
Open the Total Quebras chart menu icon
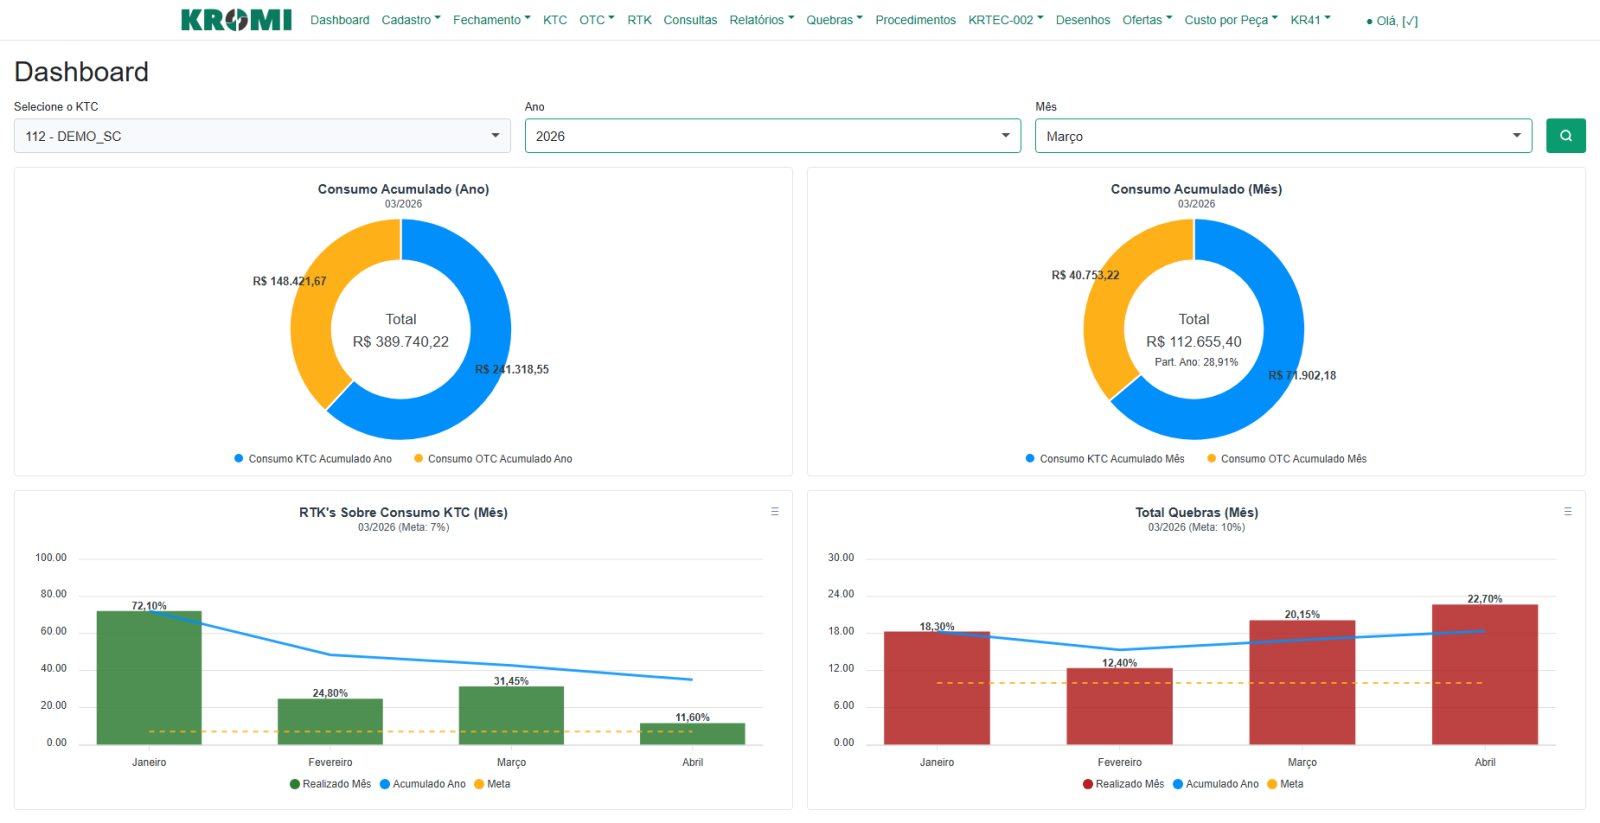(1568, 511)
